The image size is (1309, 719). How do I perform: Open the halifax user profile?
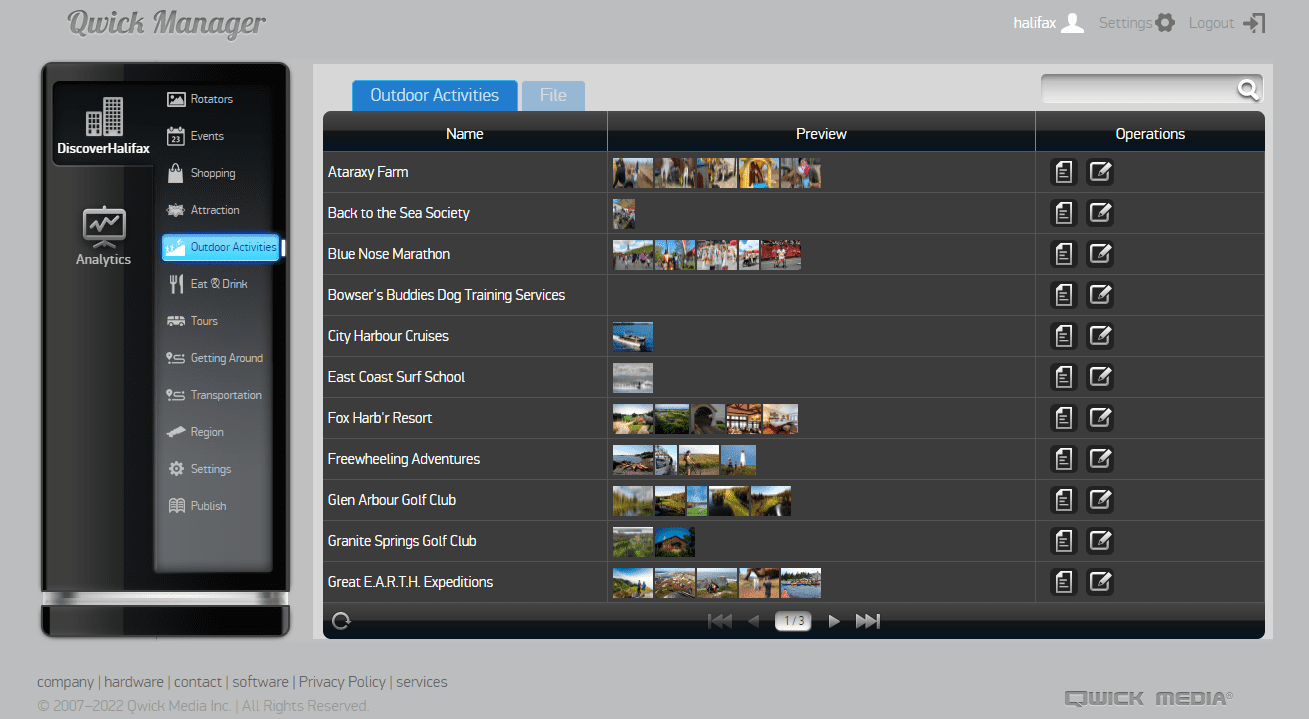click(1049, 23)
